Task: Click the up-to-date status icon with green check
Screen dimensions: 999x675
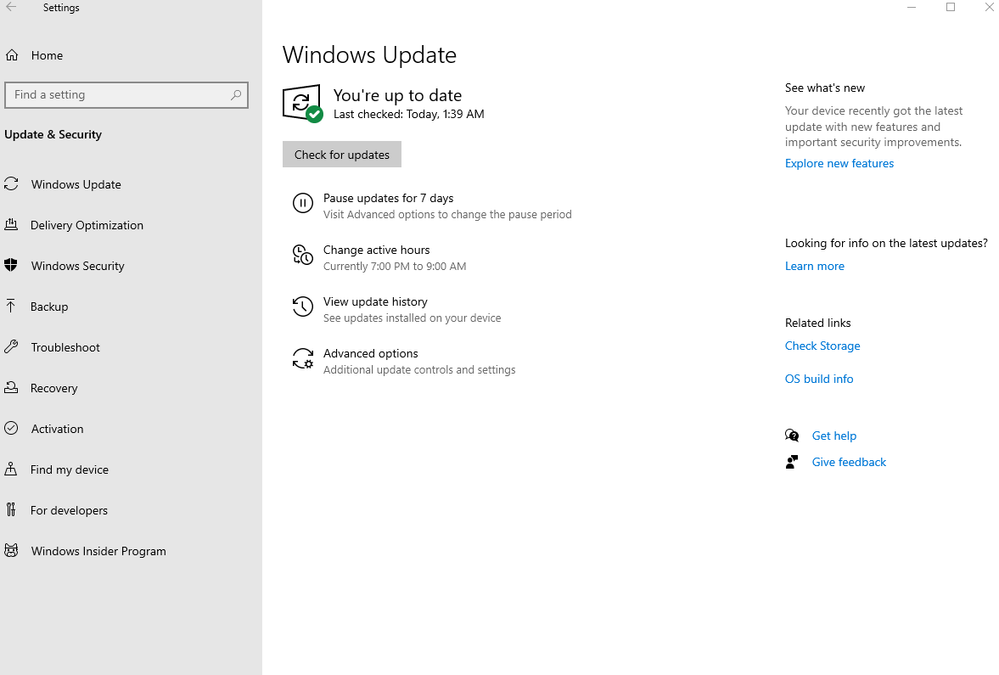Action: pos(303,103)
